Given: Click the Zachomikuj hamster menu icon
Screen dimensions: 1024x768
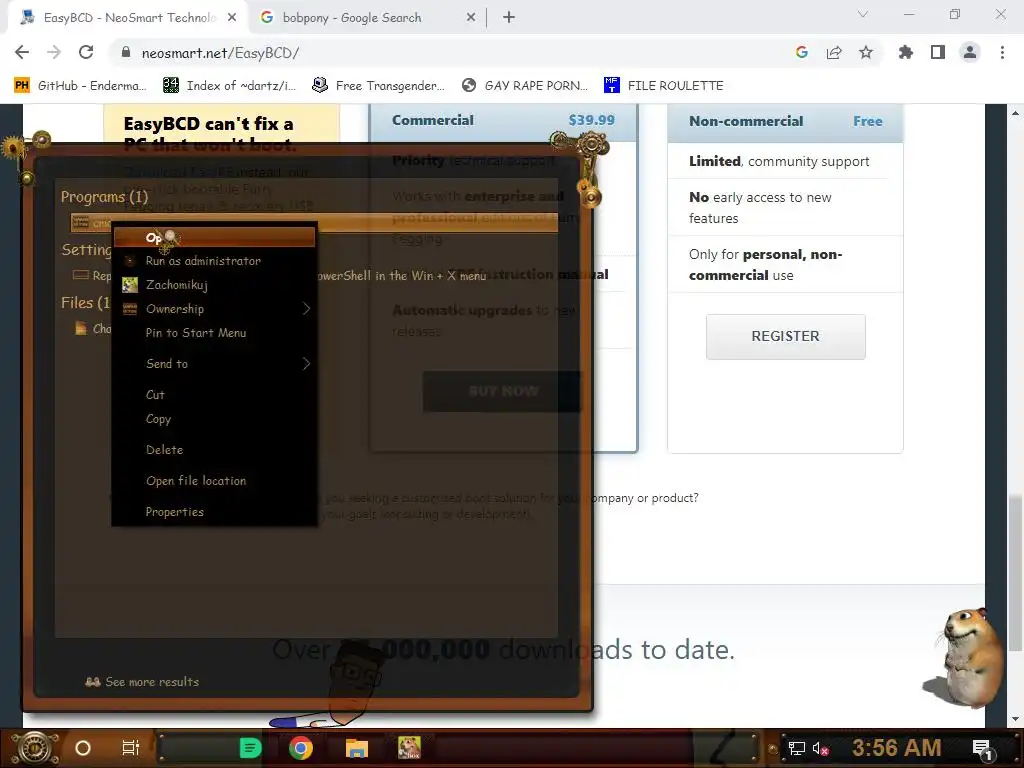Looking at the screenshot, I should pos(130,285).
